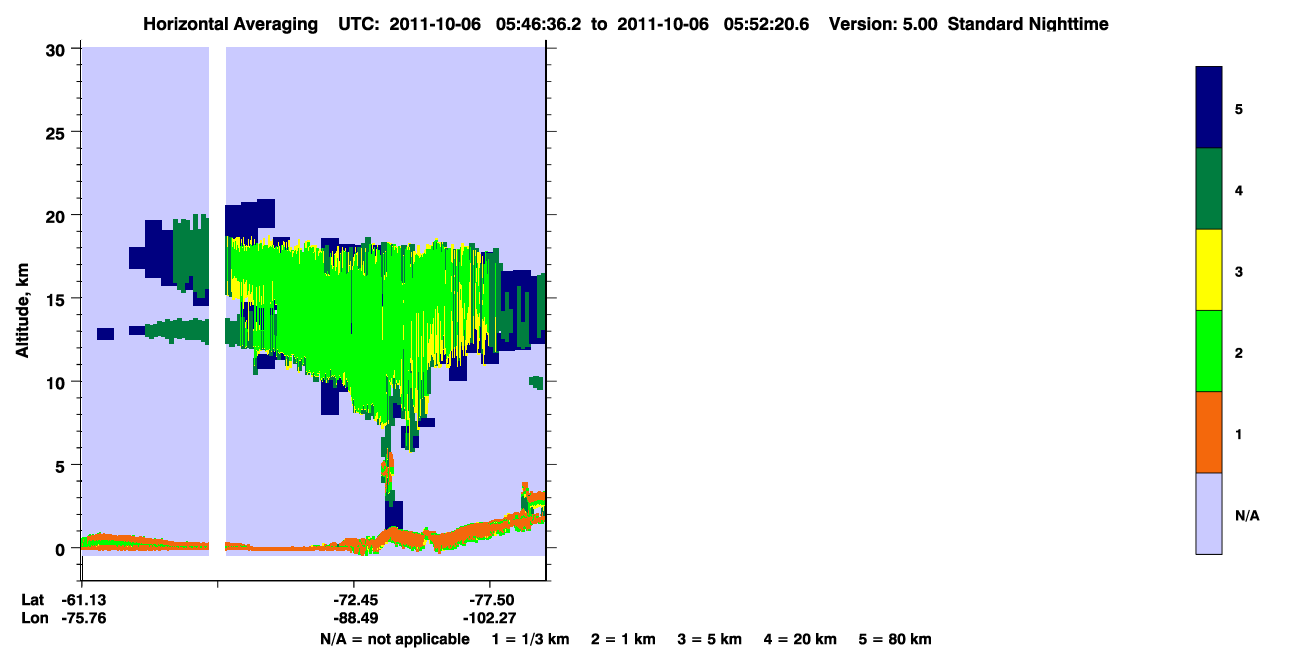
Task: Click colorbar label "1"
Action: click(1239, 434)
